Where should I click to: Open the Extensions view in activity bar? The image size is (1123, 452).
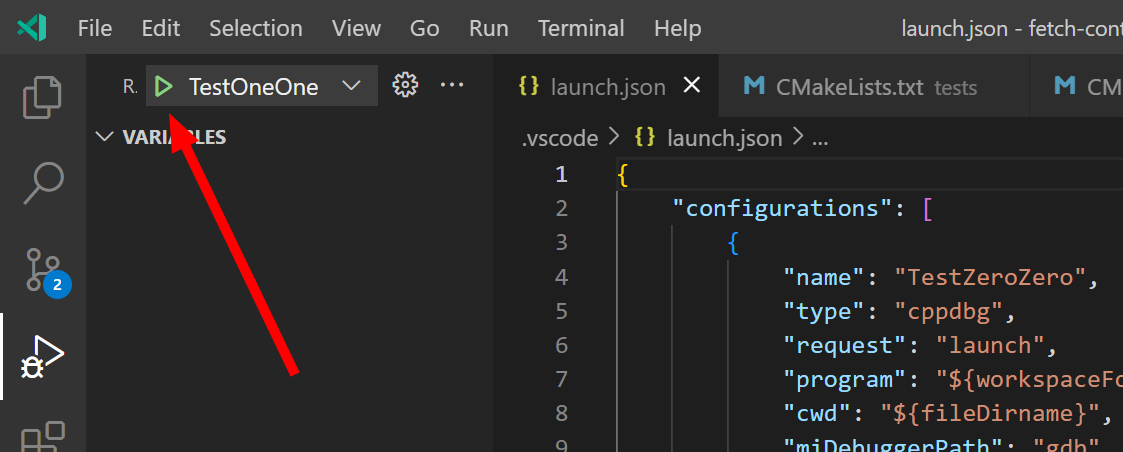click(43, 438)
